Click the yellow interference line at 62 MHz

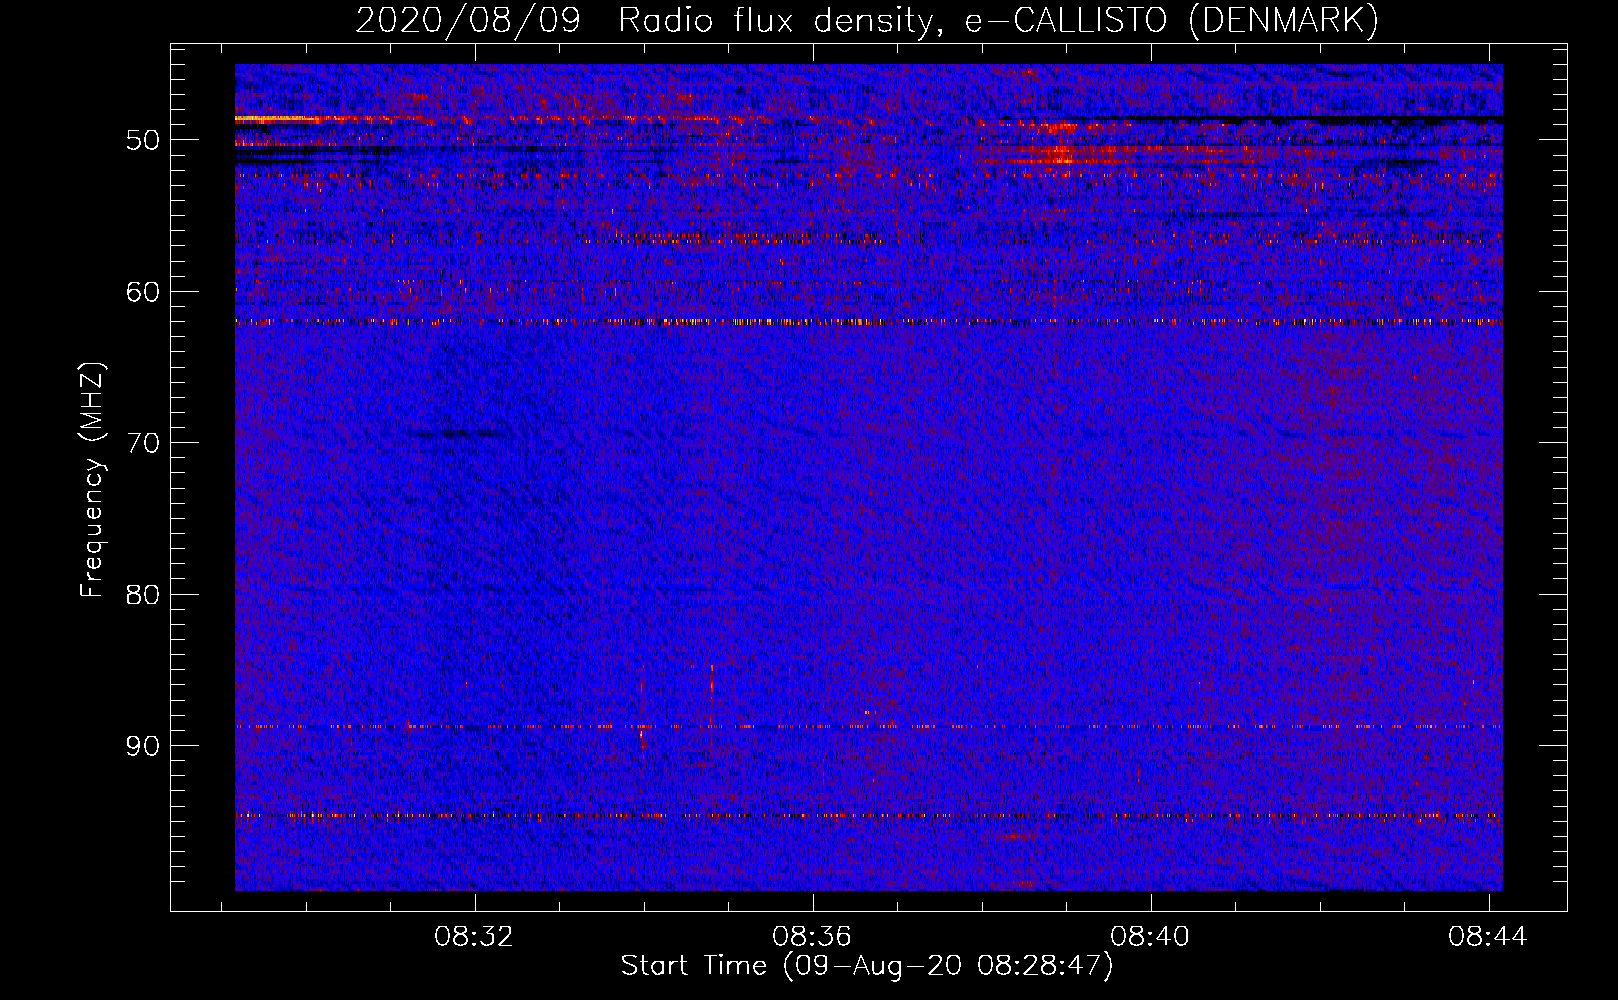pyautogui.click(x=868, y=322)
